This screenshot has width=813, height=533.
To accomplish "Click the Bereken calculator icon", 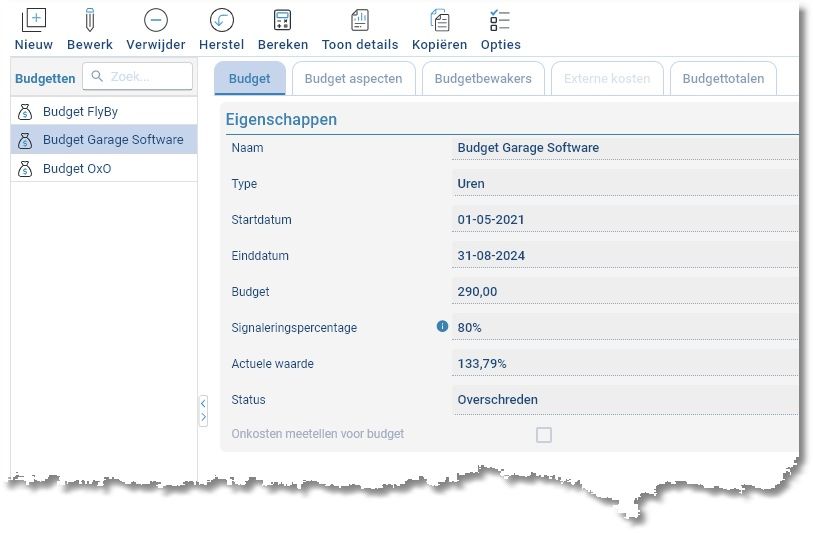I will point(282,20).
